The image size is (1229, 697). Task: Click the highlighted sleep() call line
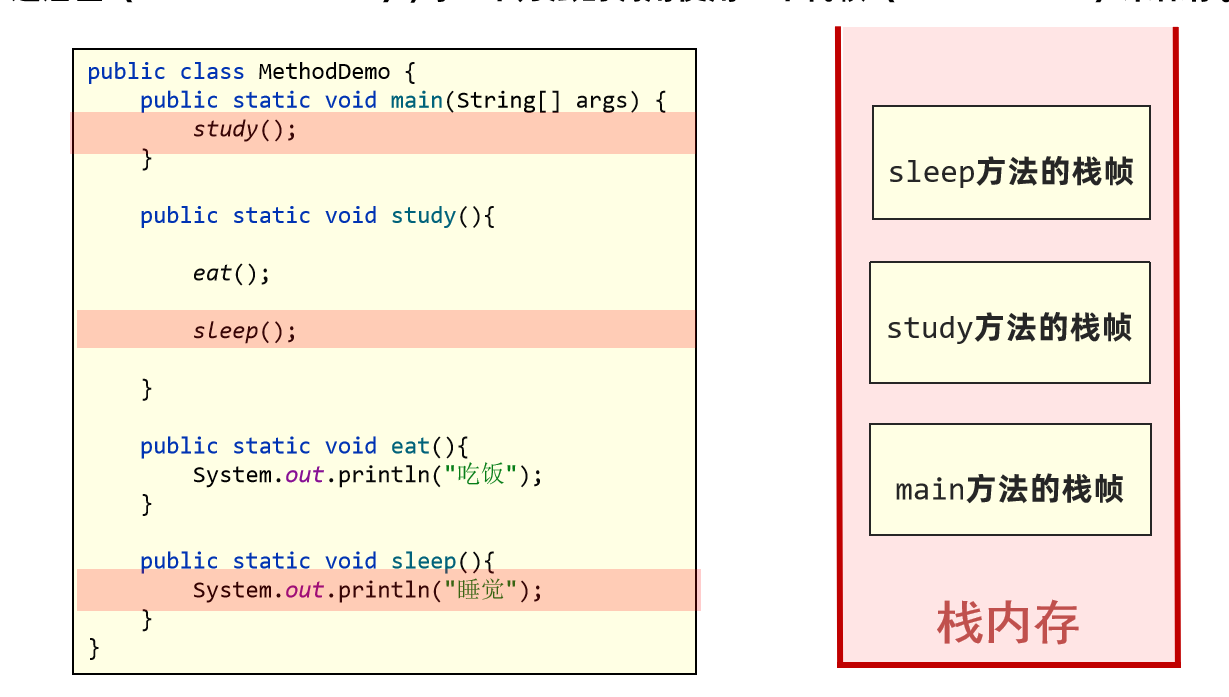[x=244, y=330]
